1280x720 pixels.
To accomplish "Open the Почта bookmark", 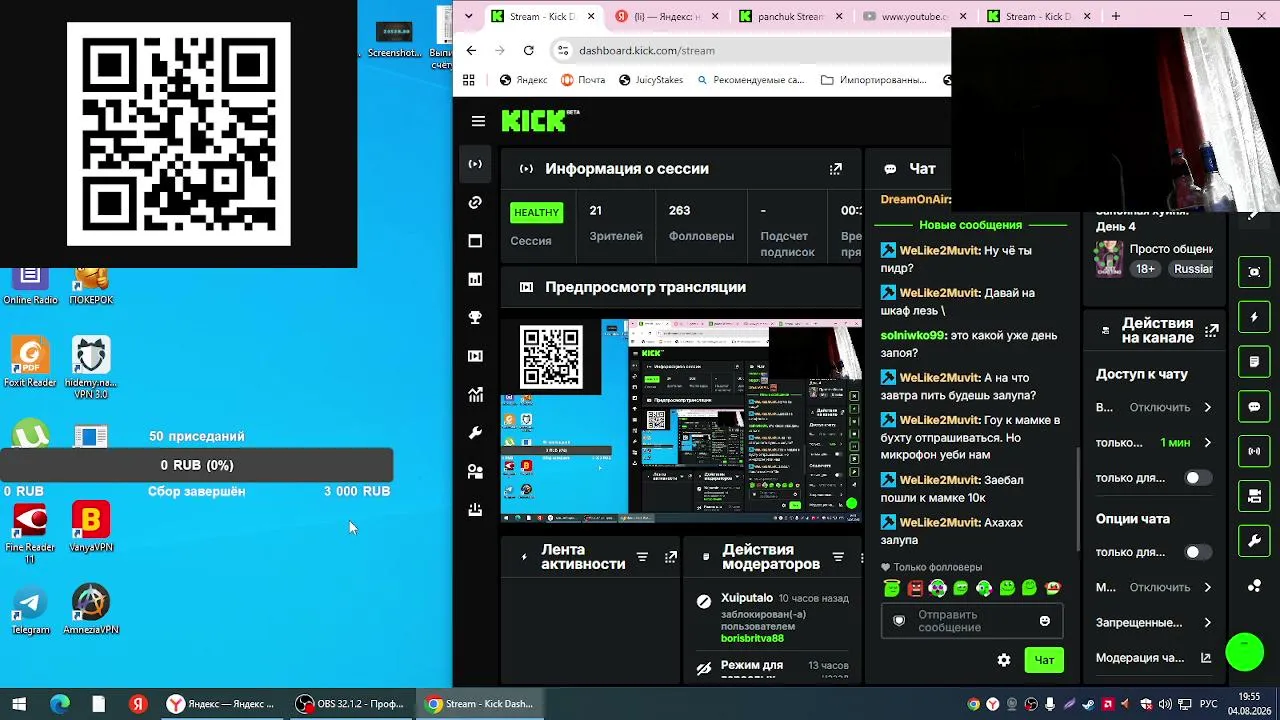I will point(583,80).
